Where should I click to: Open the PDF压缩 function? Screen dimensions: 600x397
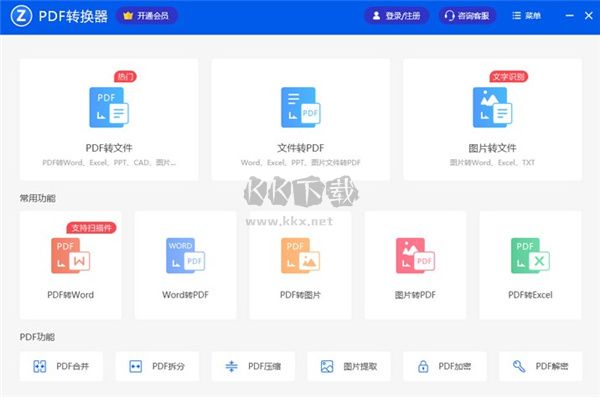[x=253, y=366]
